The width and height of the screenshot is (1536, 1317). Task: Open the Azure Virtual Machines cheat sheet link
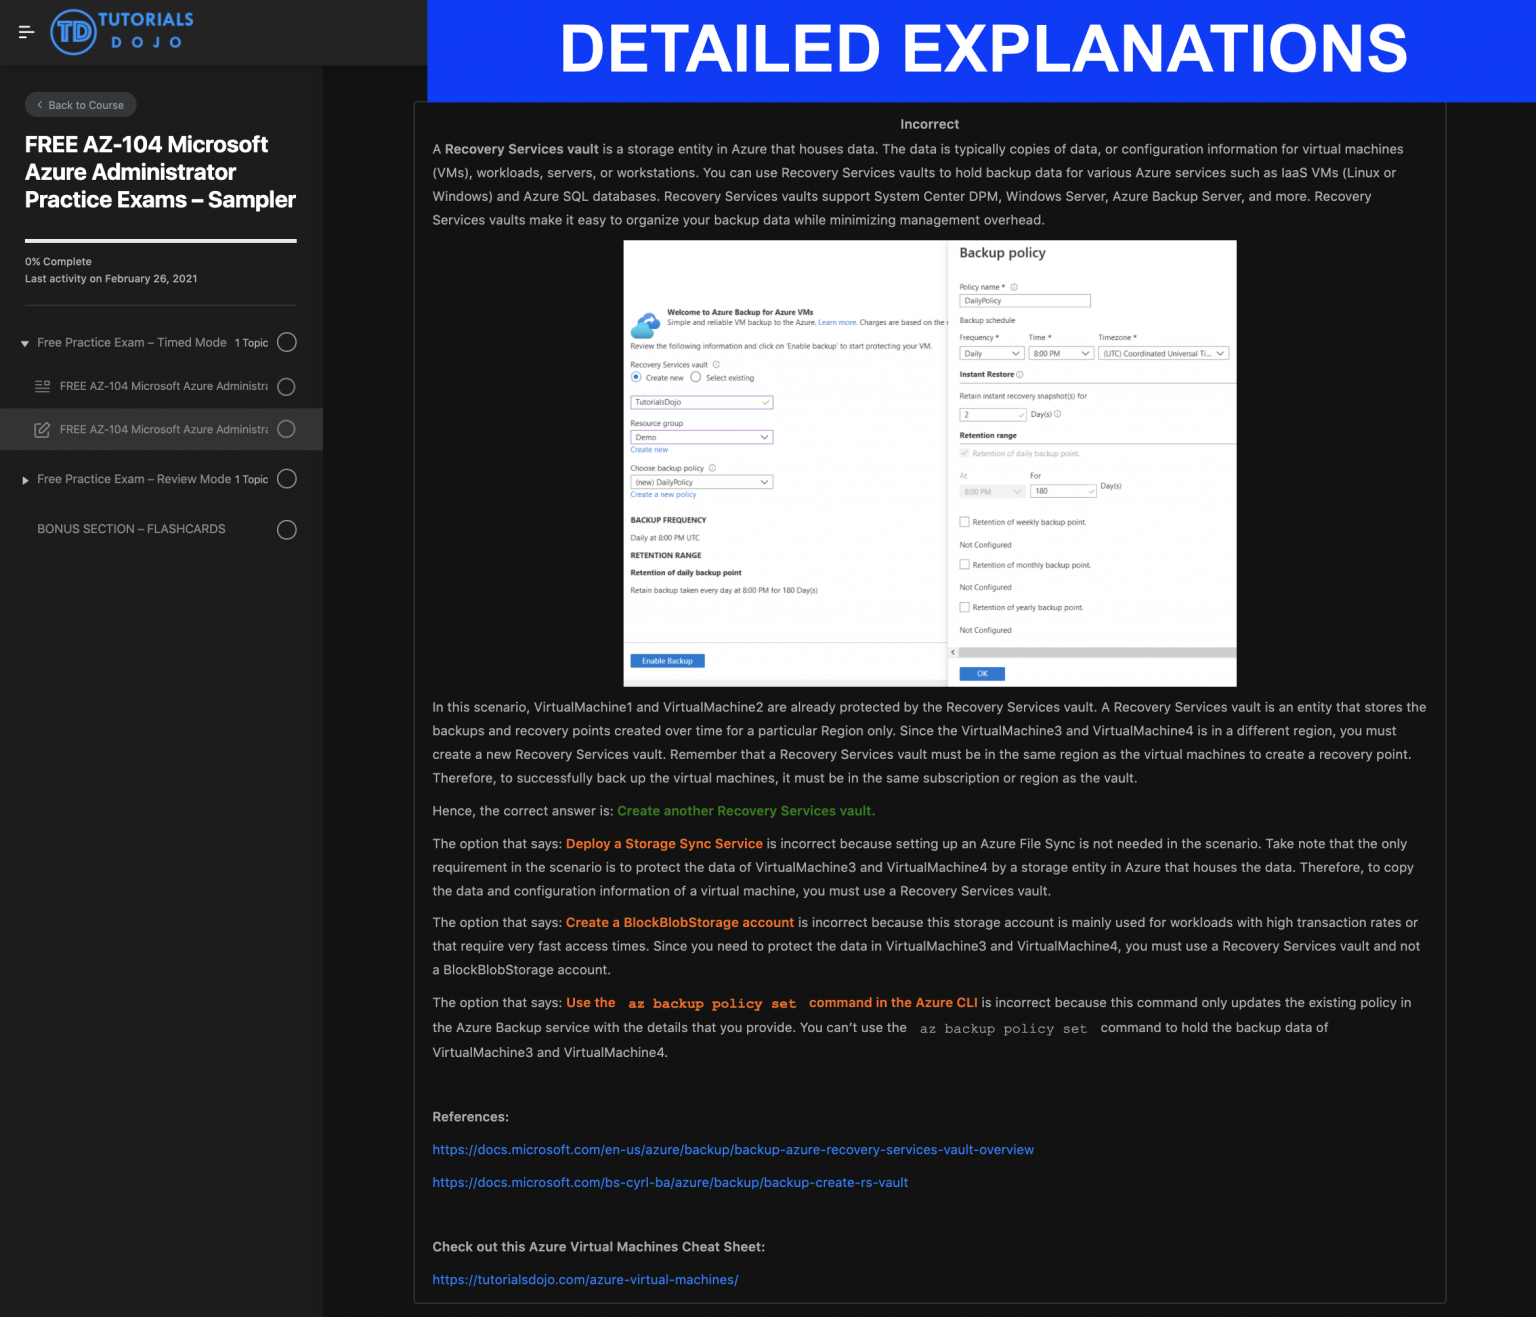point(585,1280)
